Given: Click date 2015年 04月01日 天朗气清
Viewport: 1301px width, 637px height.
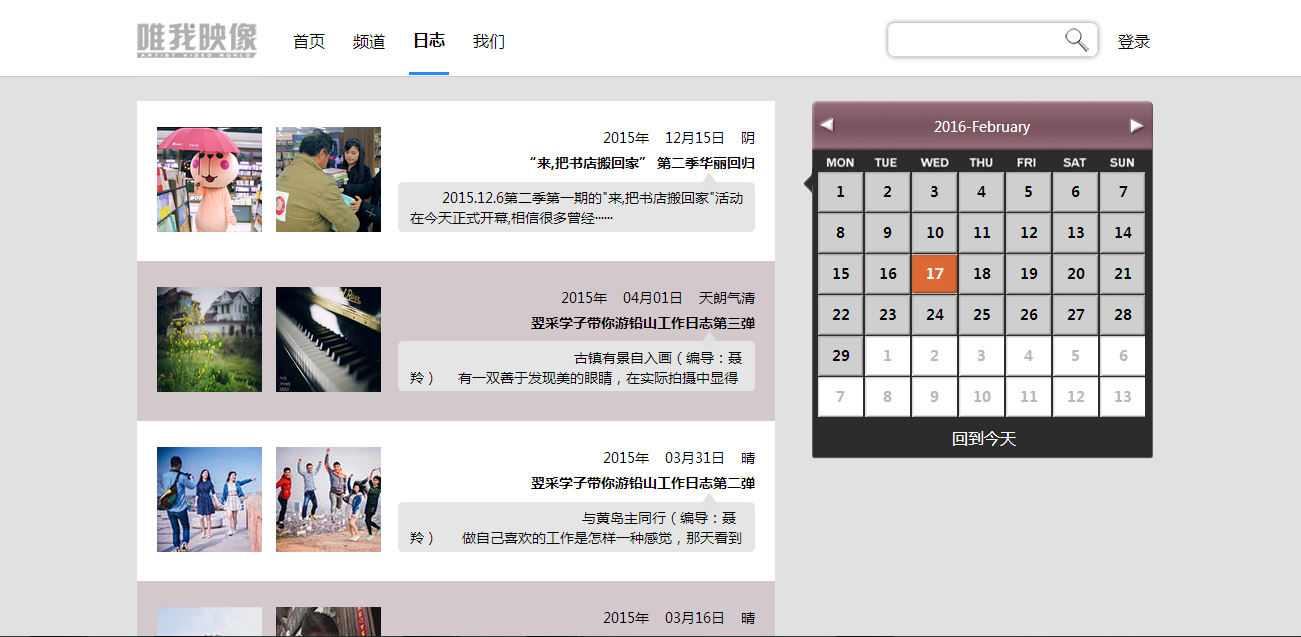Looking at the screenshot, I should coord(658,297).
